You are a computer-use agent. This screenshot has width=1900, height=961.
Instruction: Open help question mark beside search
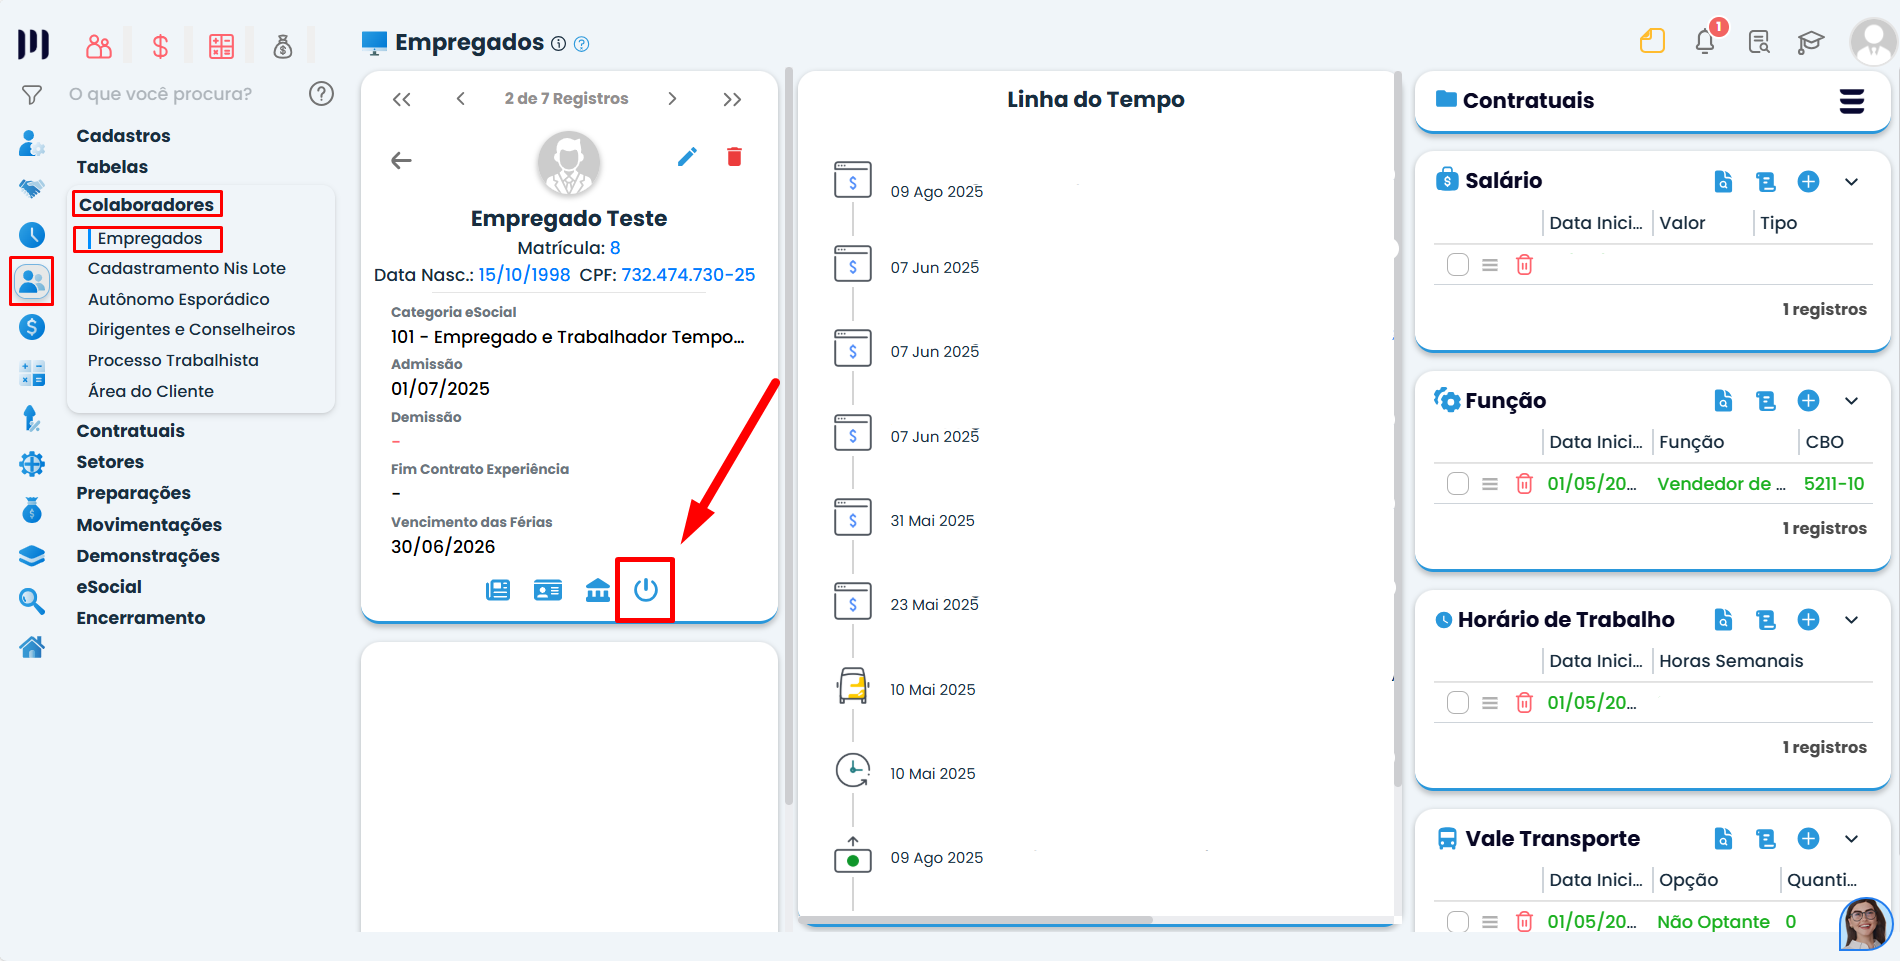pyautogui.click(x=321, y=94)
